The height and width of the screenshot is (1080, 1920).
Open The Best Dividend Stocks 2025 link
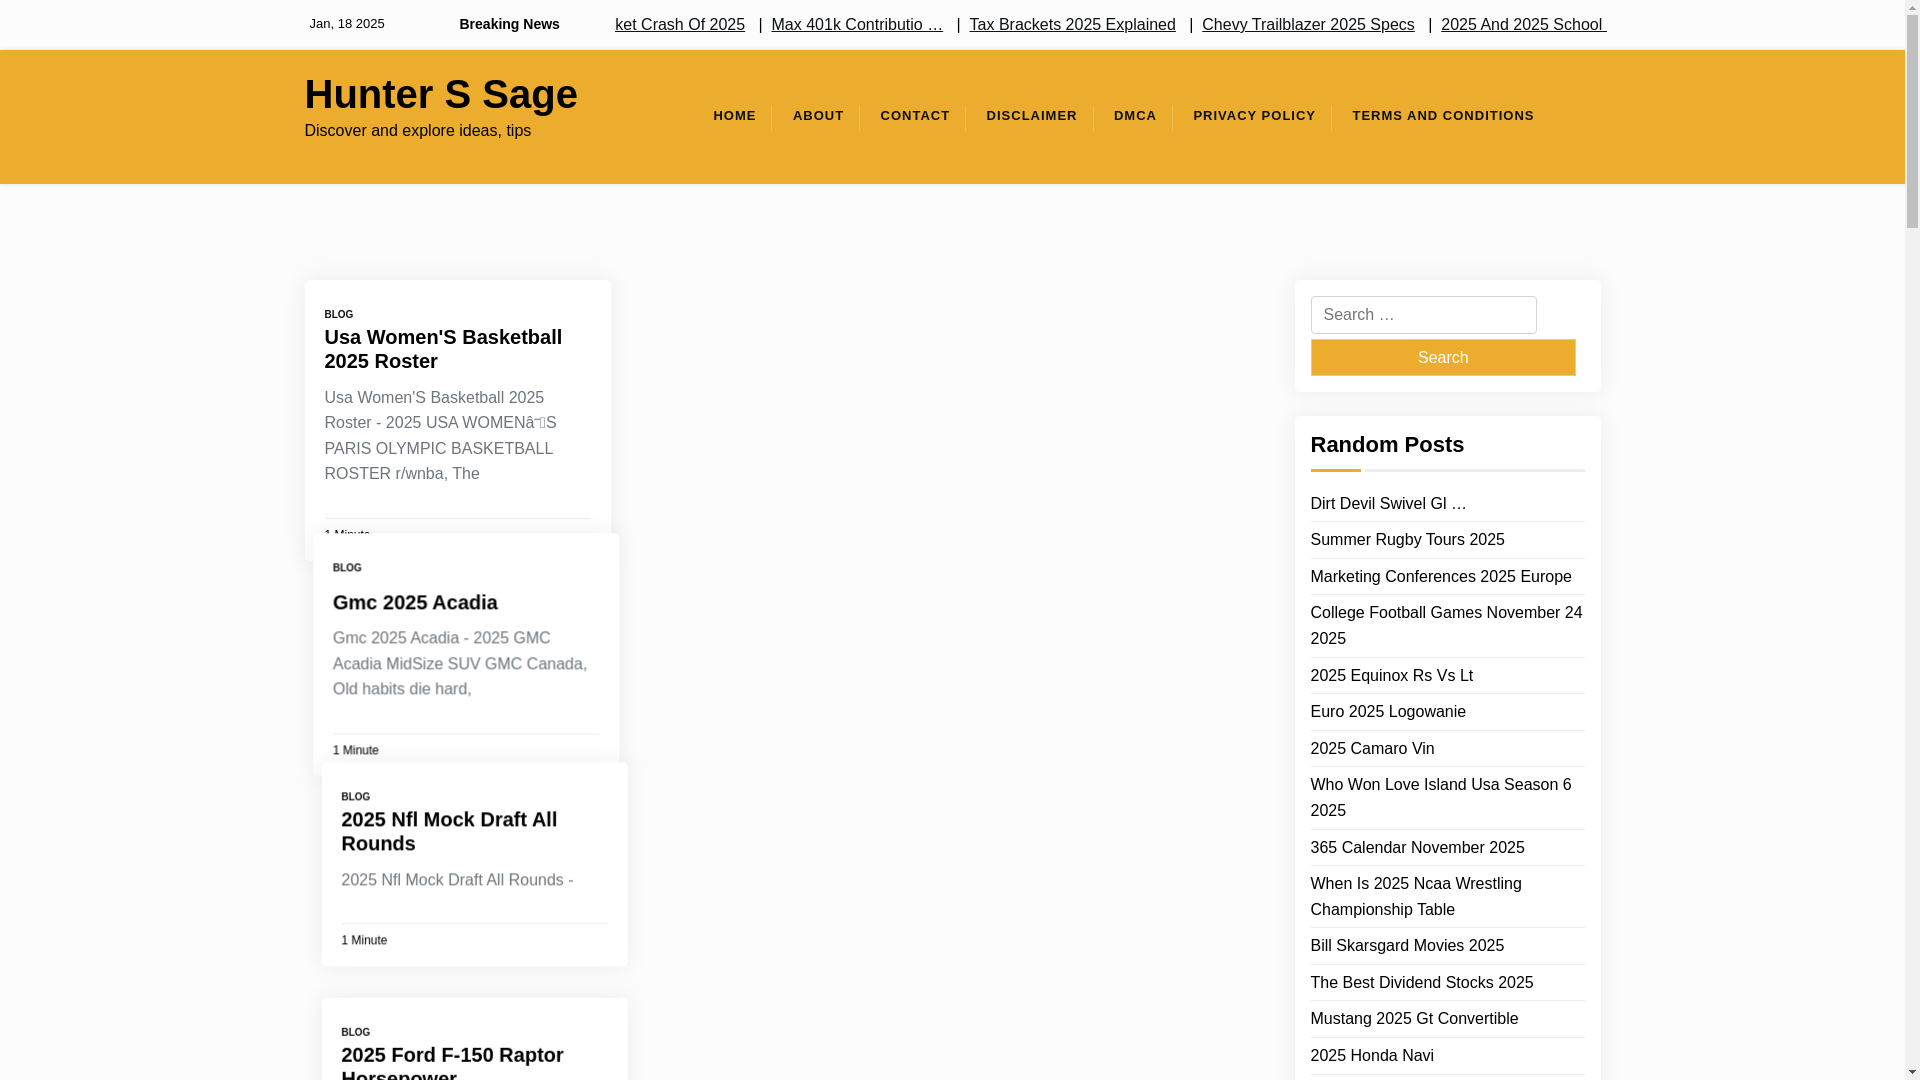[1421, 983]
